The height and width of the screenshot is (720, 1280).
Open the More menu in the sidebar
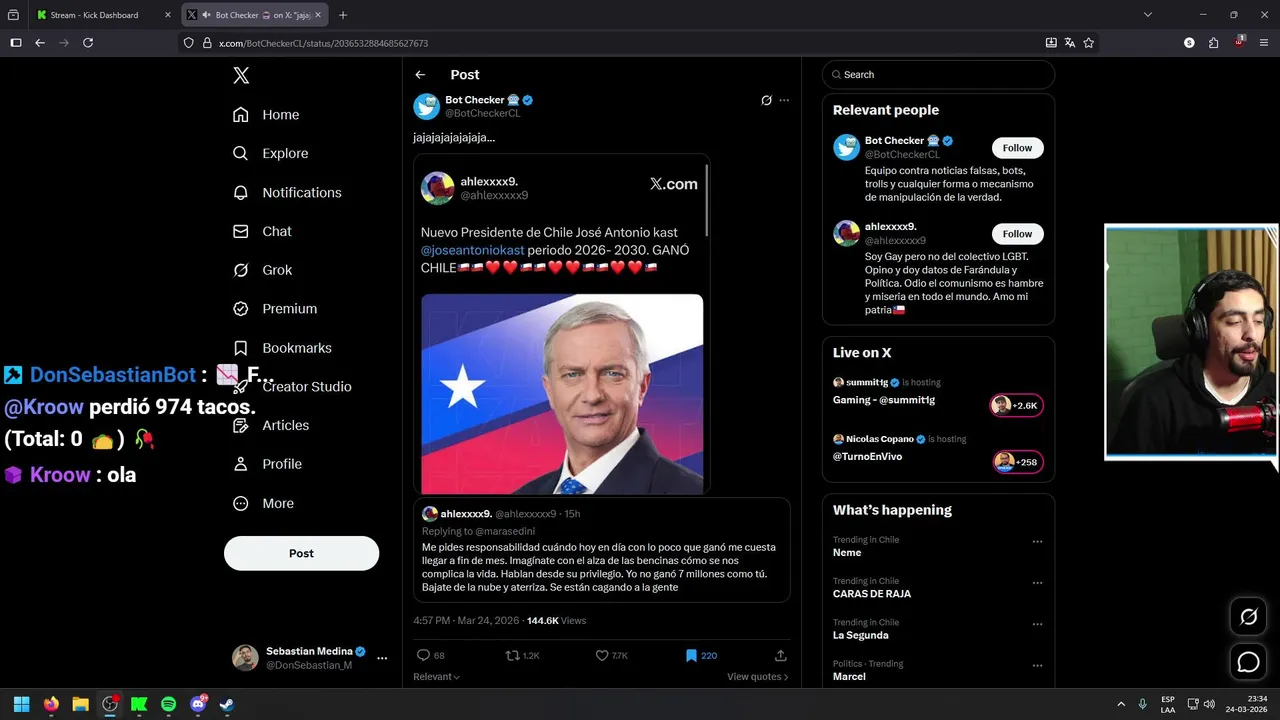tap(263, 503)
